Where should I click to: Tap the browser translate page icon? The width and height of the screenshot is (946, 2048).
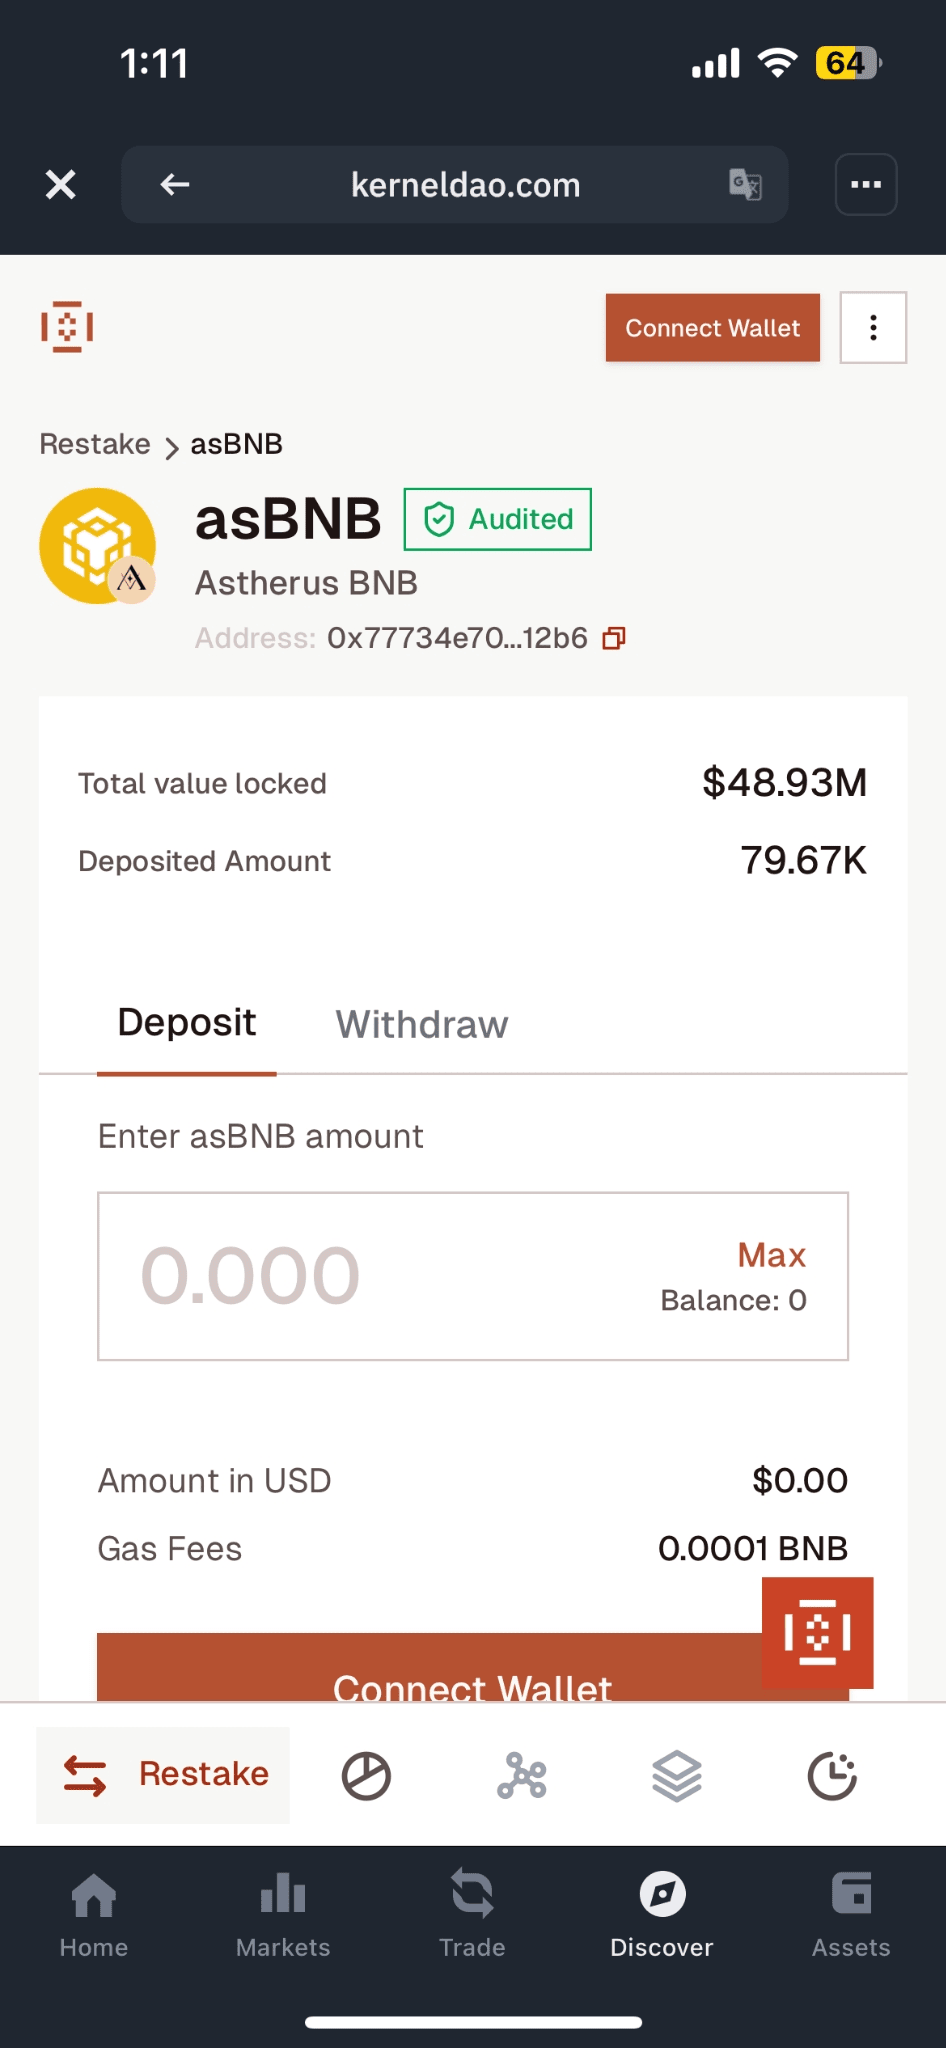745,185
